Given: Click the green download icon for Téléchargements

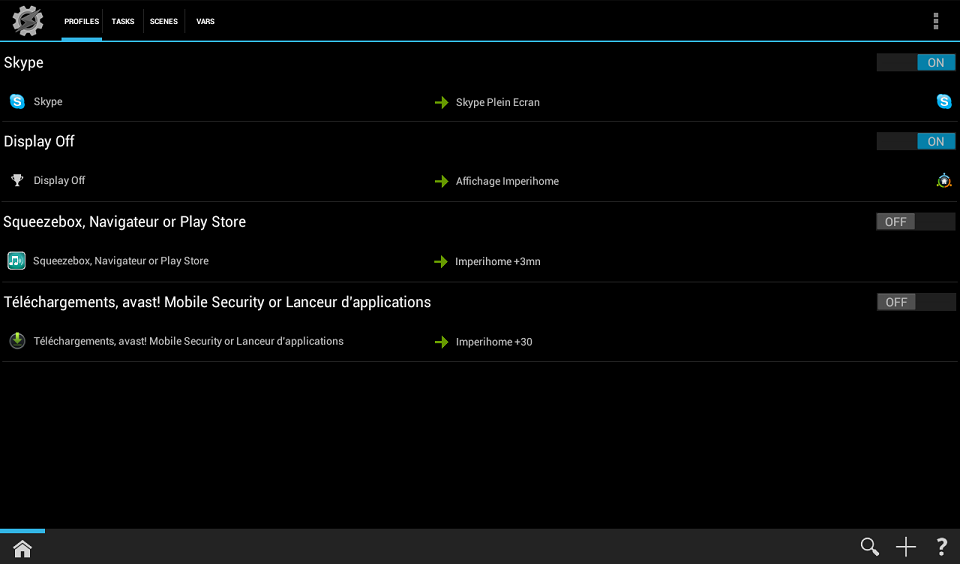Looking at the screenshot, I should pos(17,340).
